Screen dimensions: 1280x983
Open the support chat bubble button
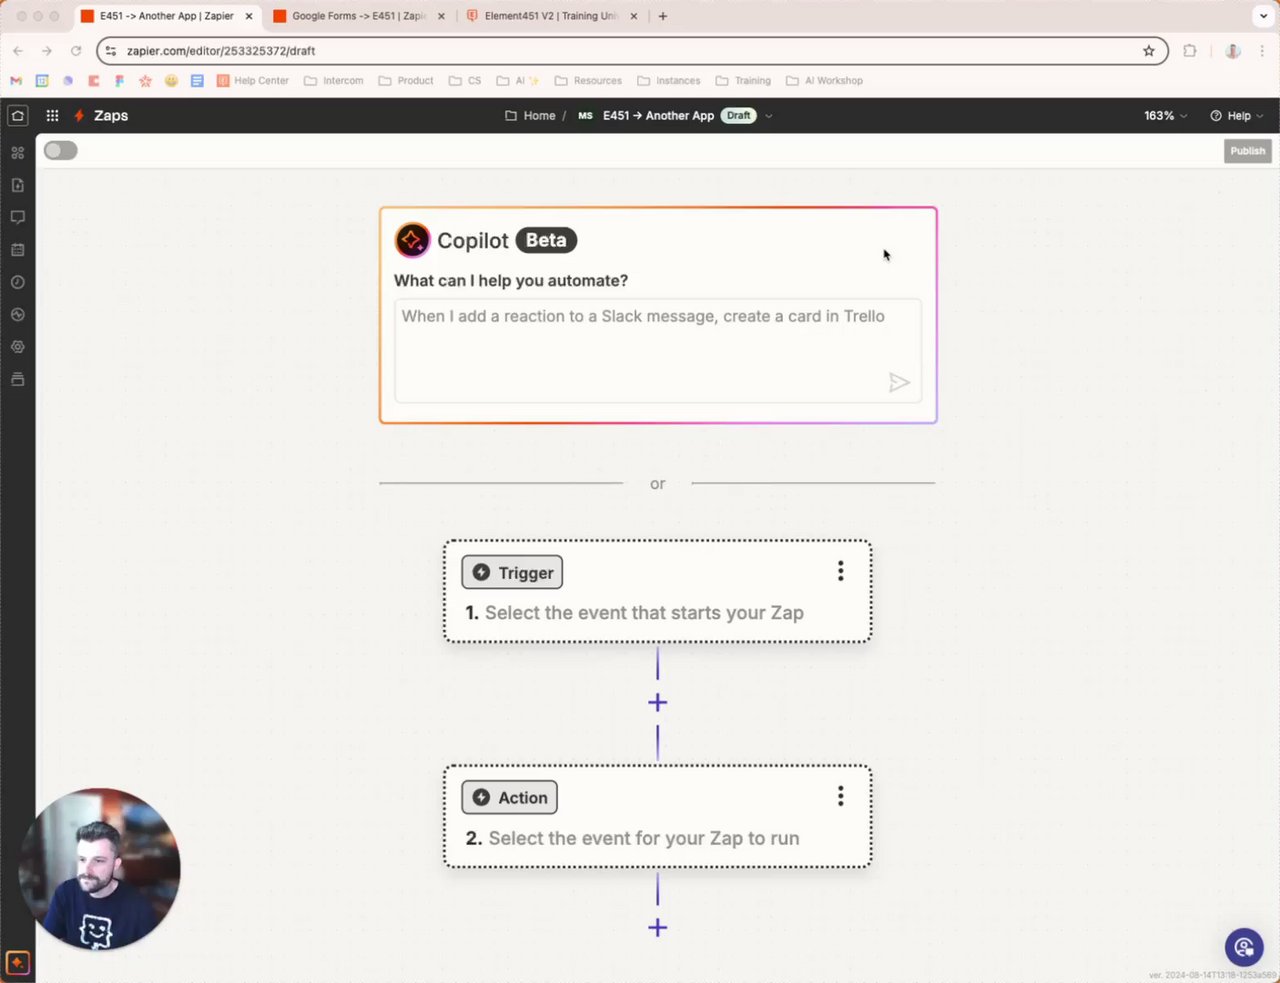pos(1244,947)
